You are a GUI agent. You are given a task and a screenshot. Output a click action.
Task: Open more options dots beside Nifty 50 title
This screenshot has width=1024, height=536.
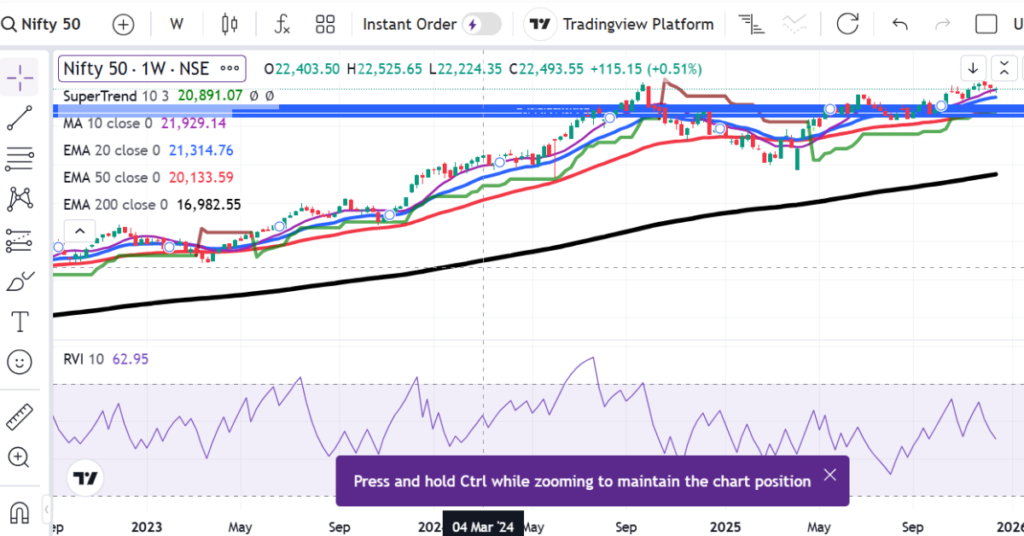click(x=230, y=69)
